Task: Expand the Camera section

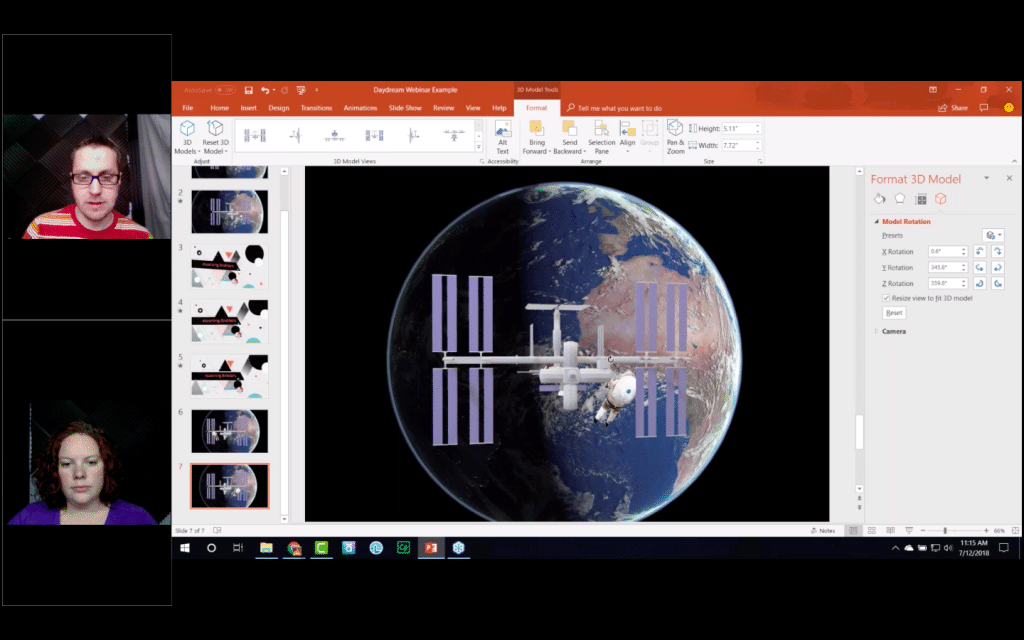Action: point(893,331)
